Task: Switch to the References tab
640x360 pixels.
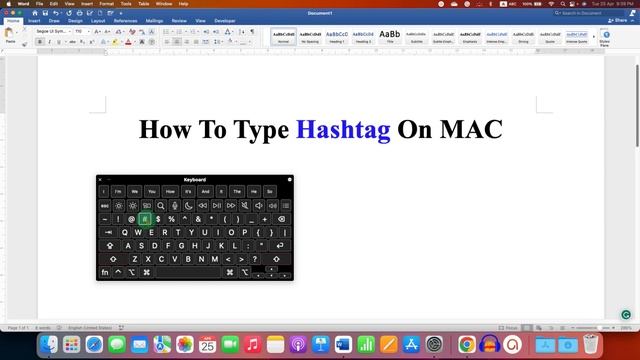Action: click(125, 21)
